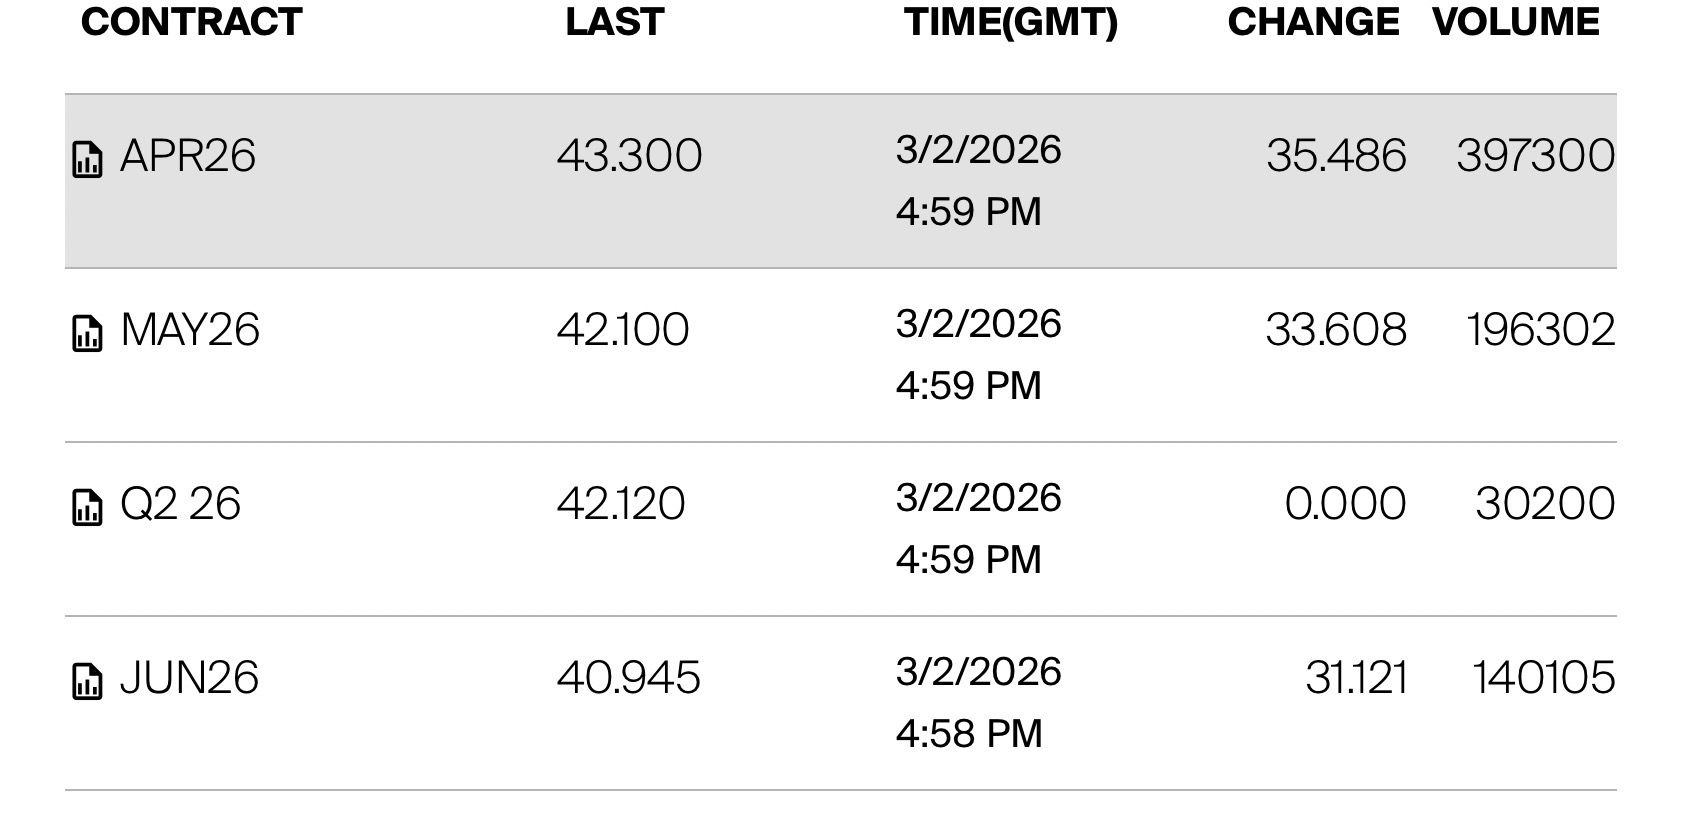Viewport: 1683px width, 828px height.
Task: Click the Q2 26 volume value 30200
Action: tap(1544, 504)
